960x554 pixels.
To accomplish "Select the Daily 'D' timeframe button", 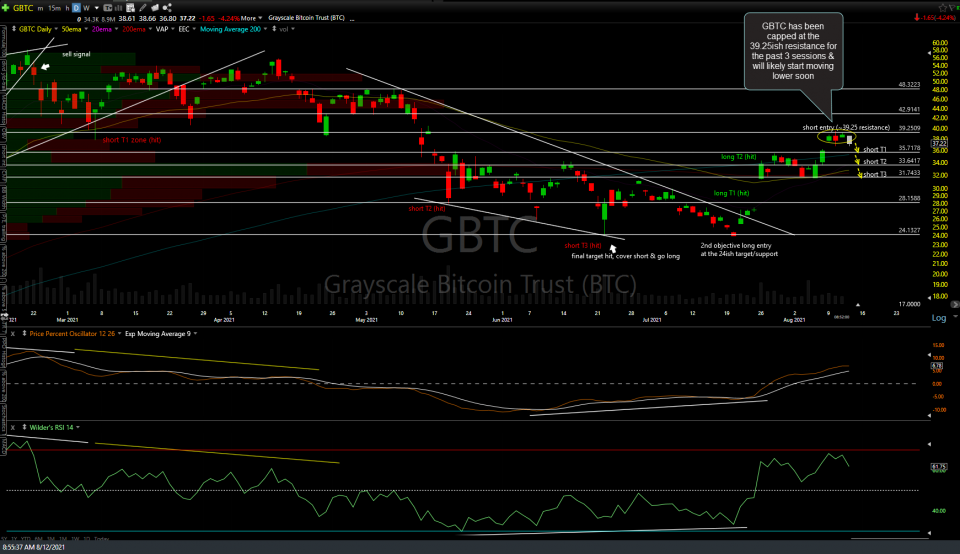I will coord(76,8).
